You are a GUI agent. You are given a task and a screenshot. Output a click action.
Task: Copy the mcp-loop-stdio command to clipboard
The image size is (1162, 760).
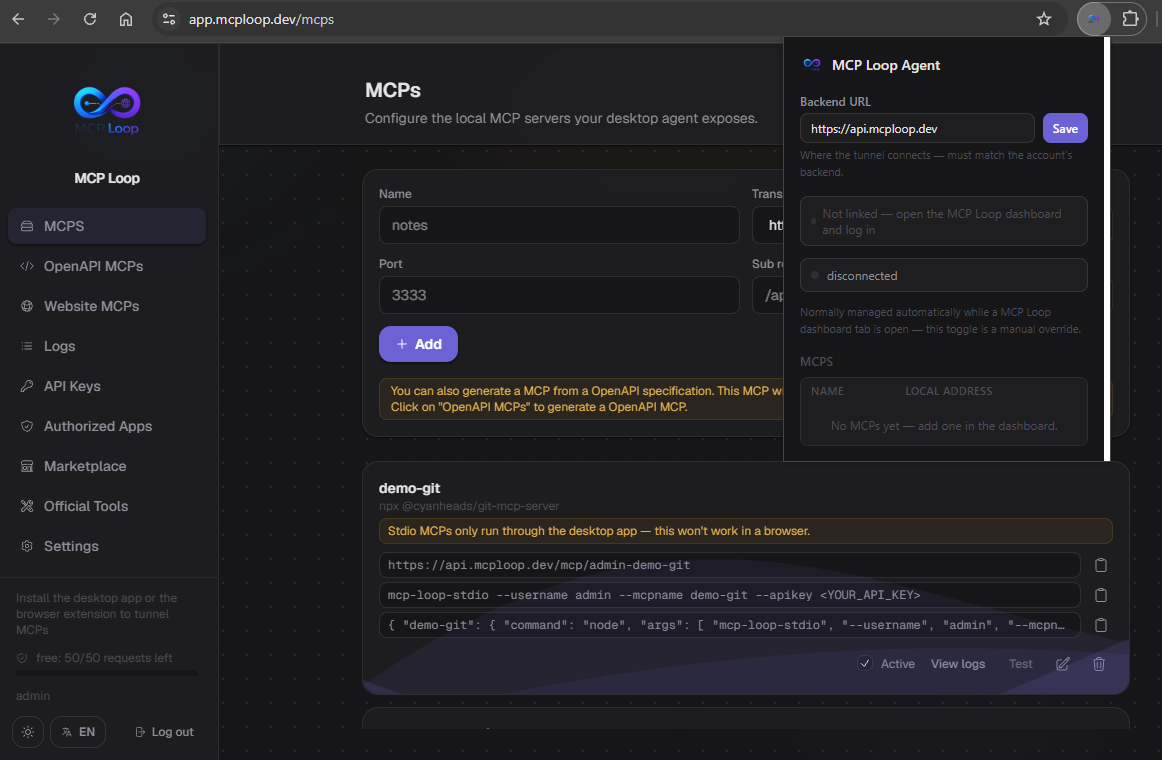pyautogui.click(x=1100, y=595)
